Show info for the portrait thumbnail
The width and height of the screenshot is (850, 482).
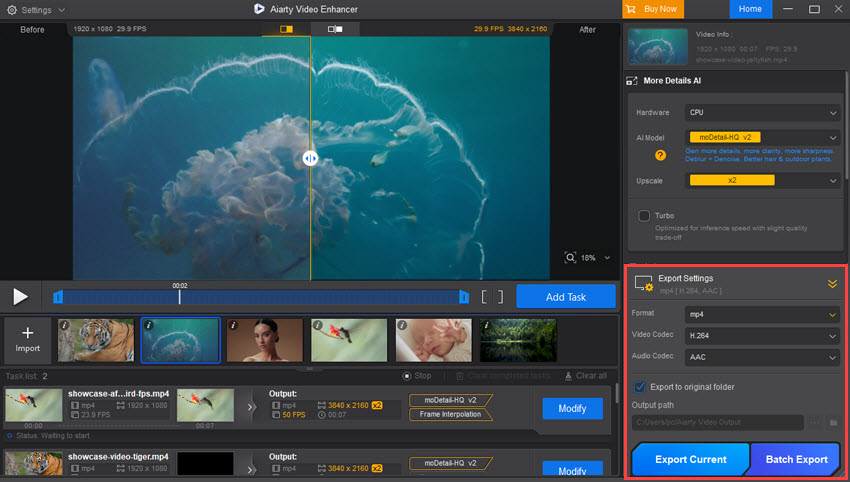pos(233,325)
